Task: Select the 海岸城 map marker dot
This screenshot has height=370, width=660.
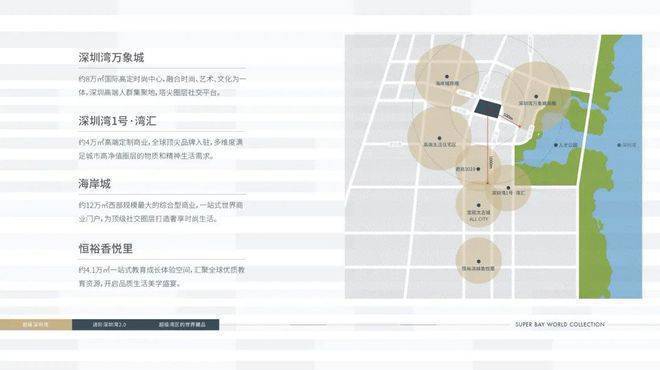Action: pos(447,76)
